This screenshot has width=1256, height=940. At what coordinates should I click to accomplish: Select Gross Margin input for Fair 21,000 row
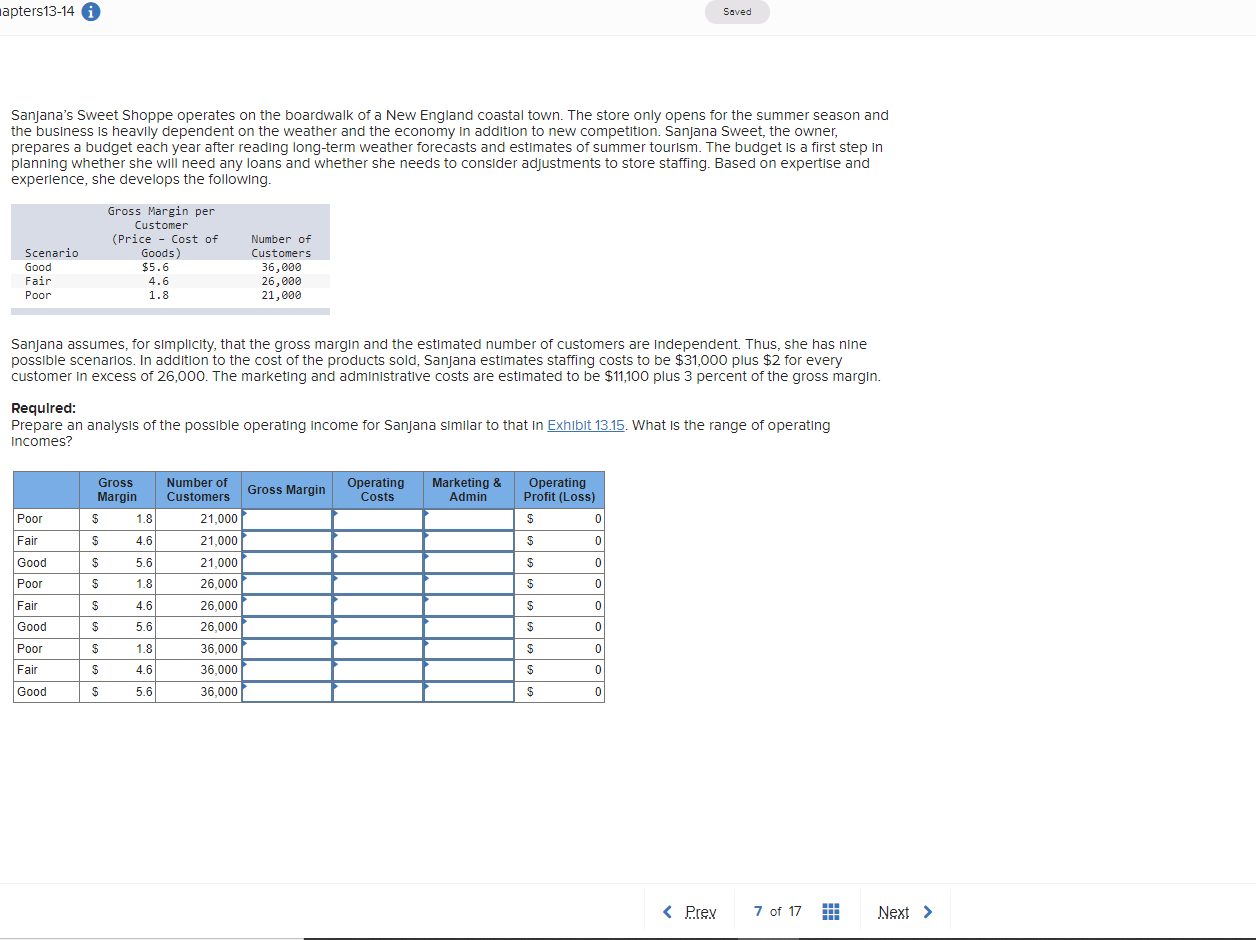coord(287,541)
